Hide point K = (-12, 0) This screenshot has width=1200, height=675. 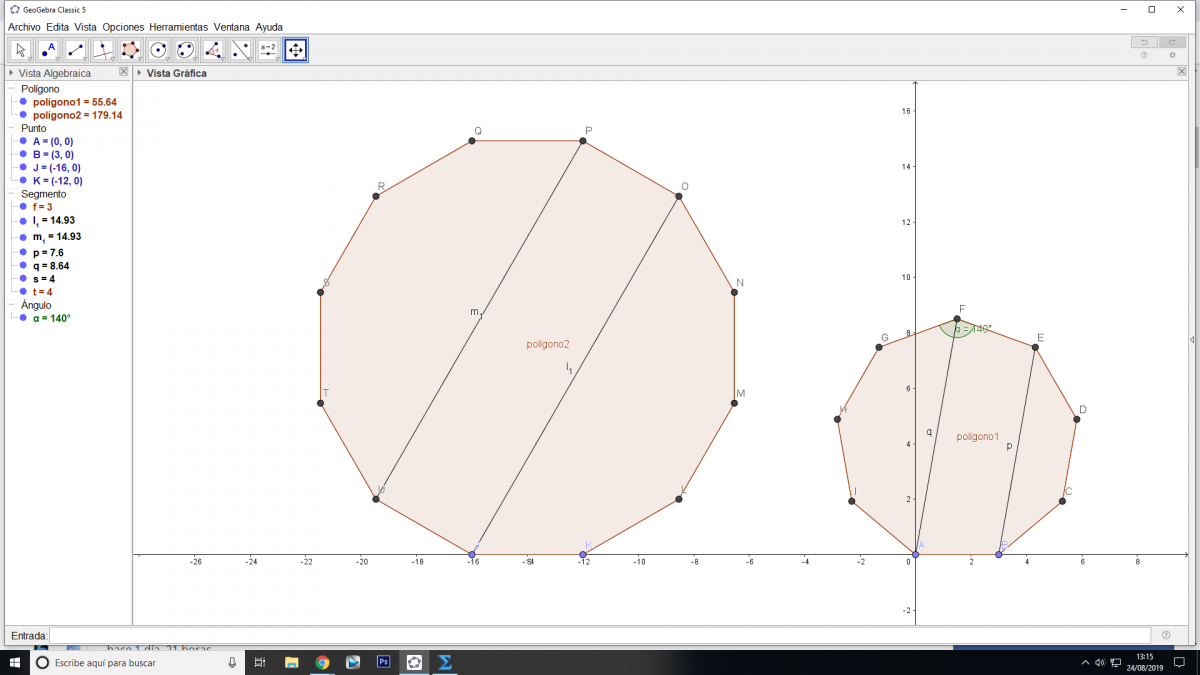tap(23, 181)
